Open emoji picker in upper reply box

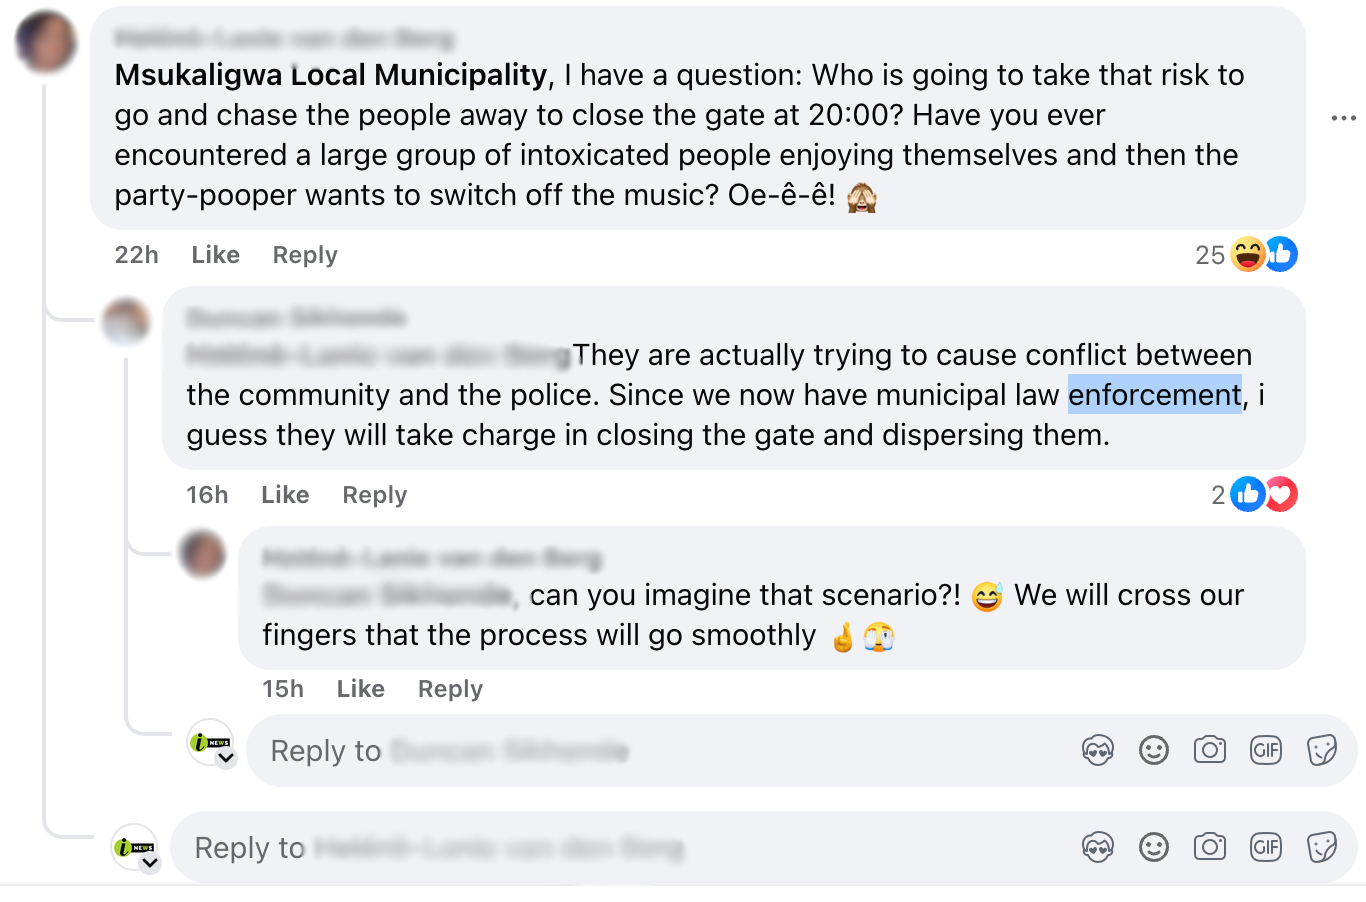(x=1153, y=750)
